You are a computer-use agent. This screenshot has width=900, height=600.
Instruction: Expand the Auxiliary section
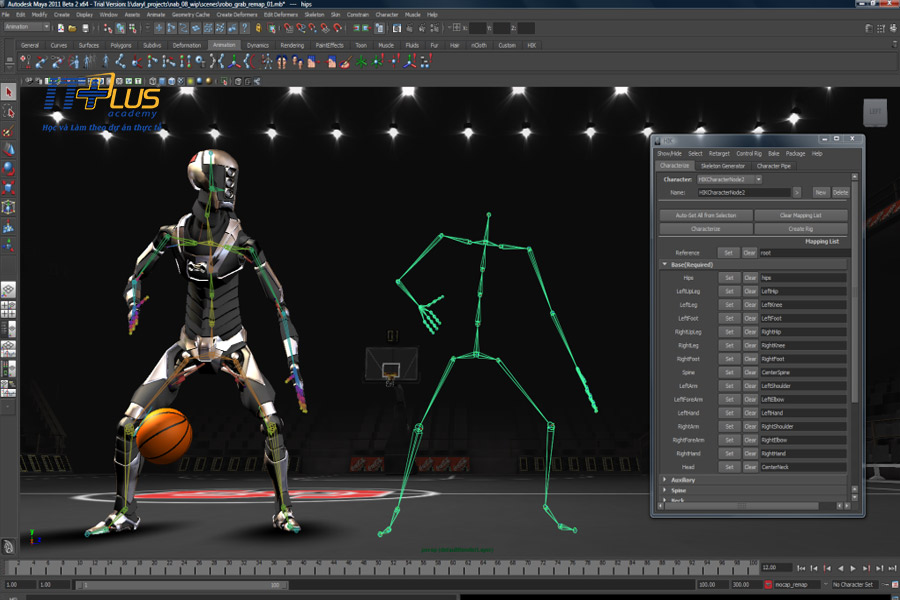(x=665, y=480)
